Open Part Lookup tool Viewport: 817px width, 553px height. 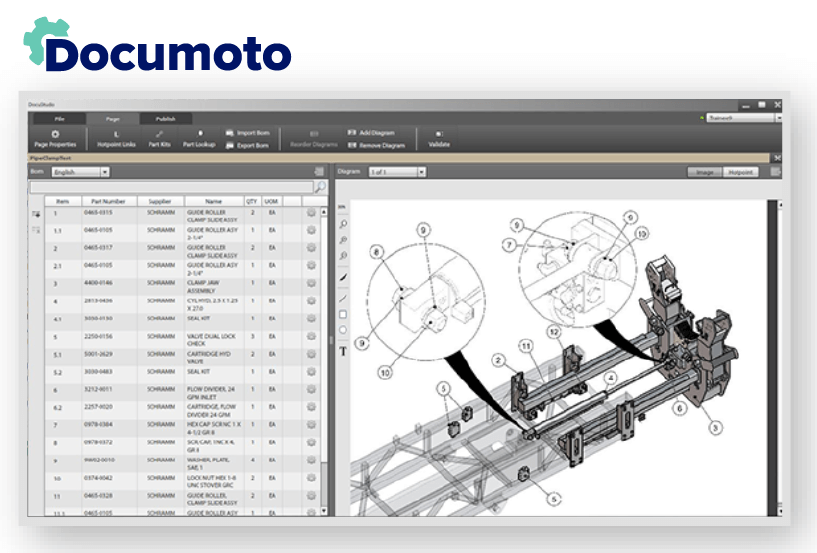(x=199, y=139)
